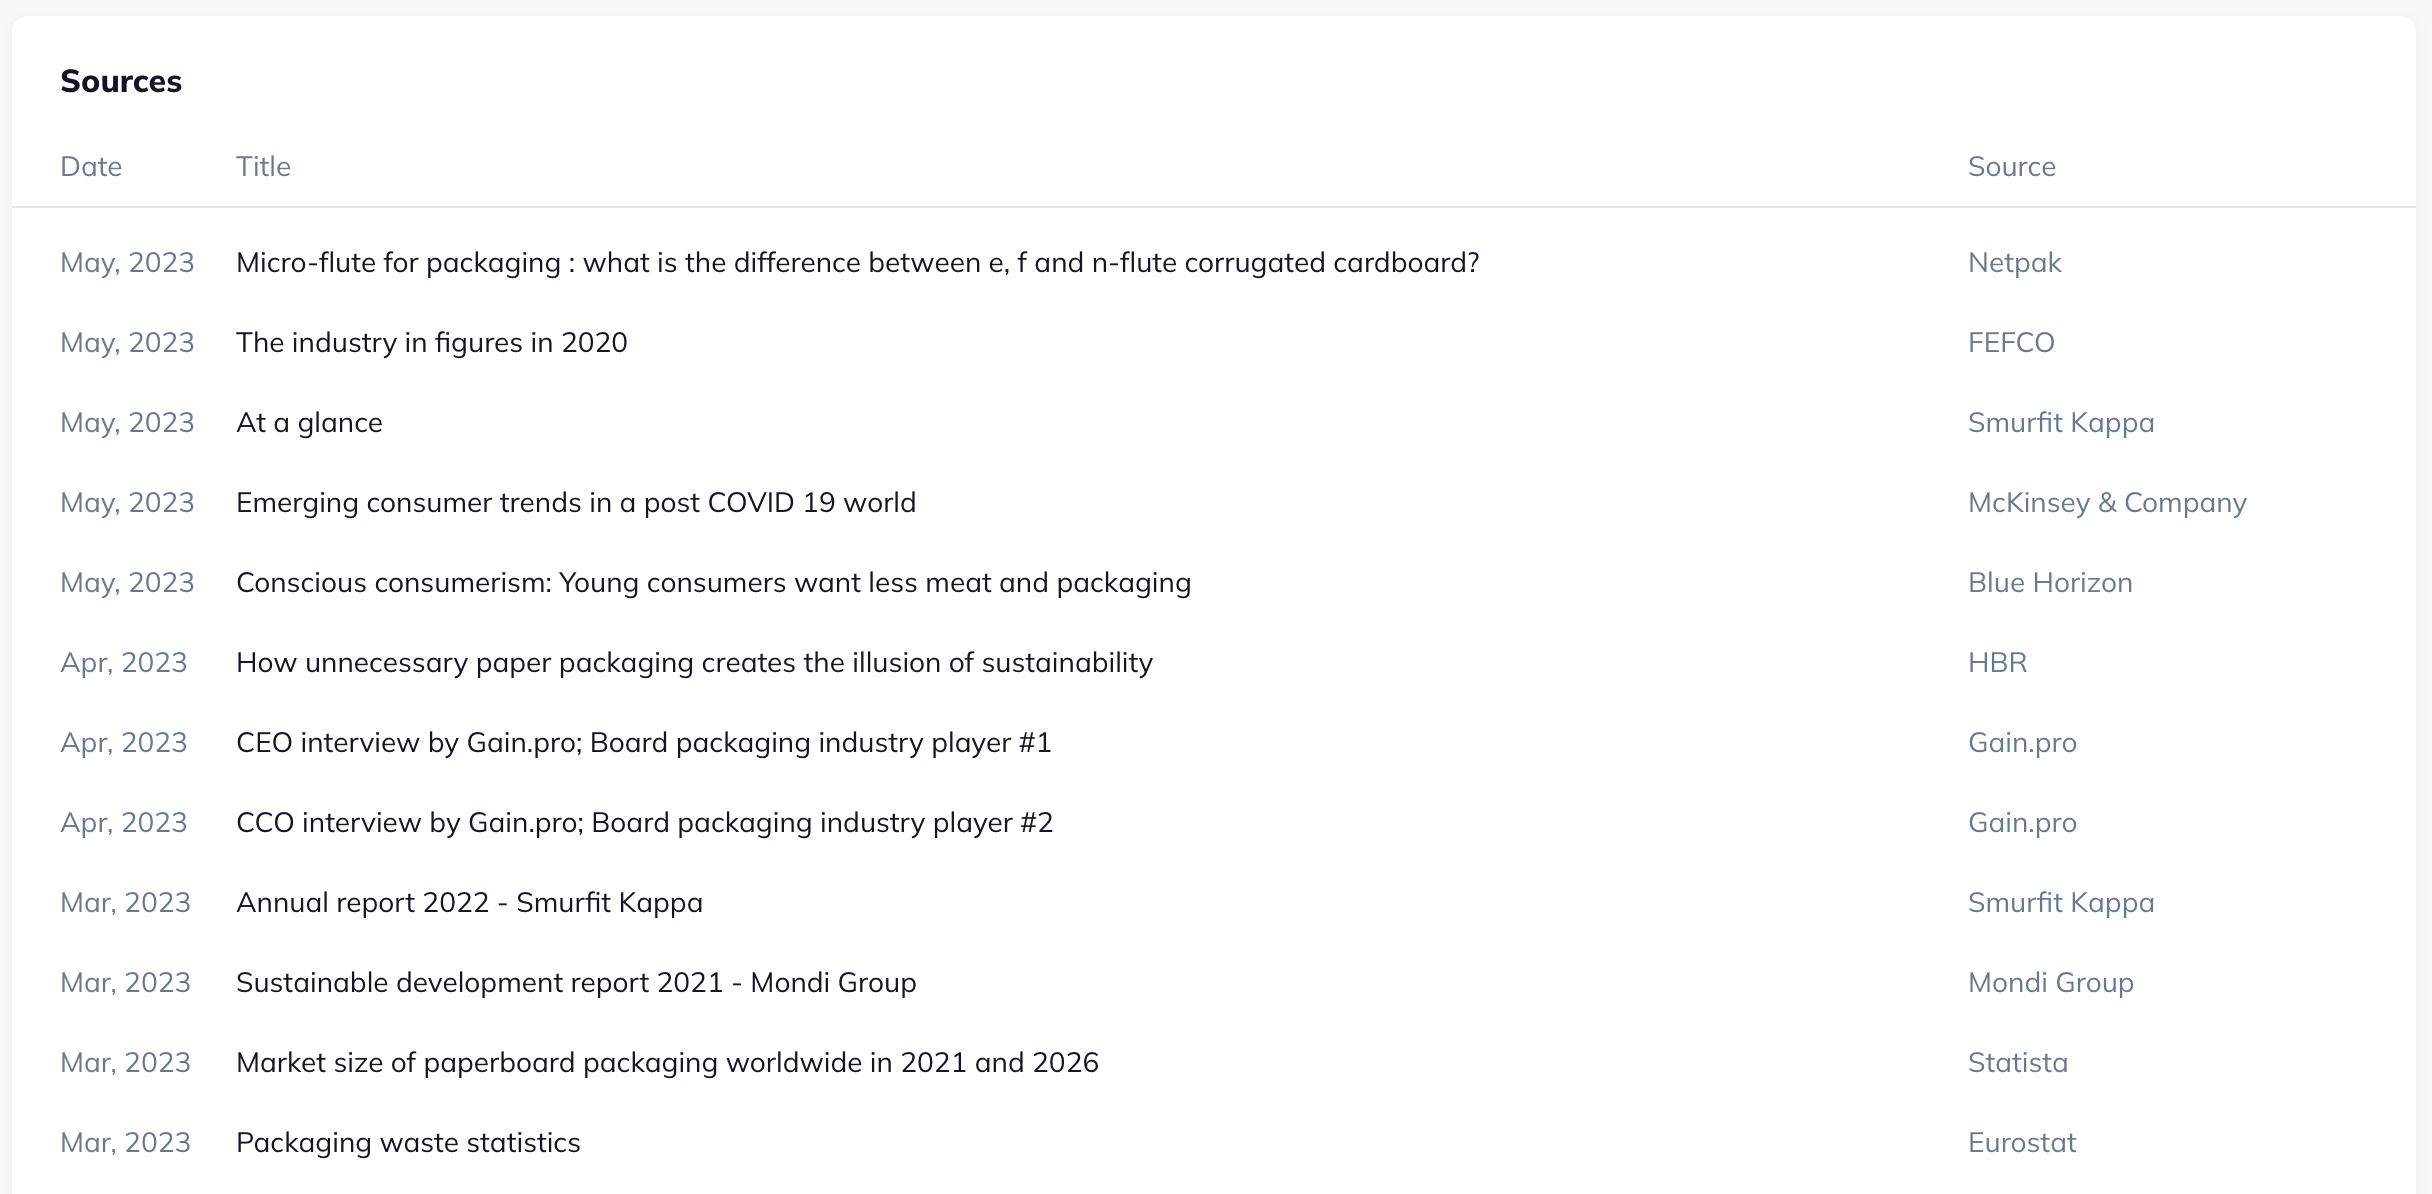Open CEO interview industry player #1
The image size is (2432, 1194).
[643, 743]
